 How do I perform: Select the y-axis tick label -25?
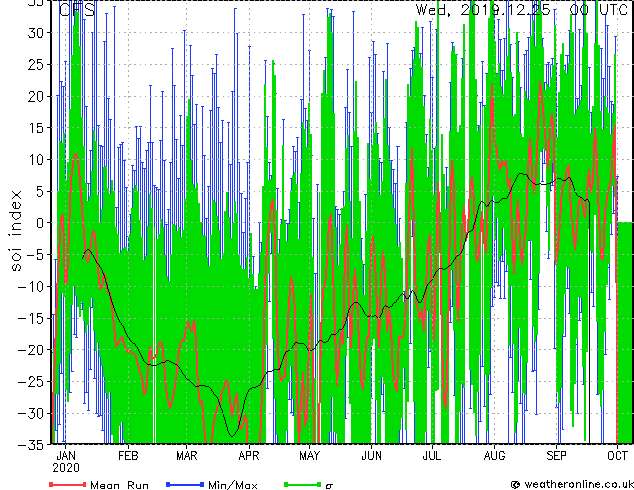click(x=31, y=381)
